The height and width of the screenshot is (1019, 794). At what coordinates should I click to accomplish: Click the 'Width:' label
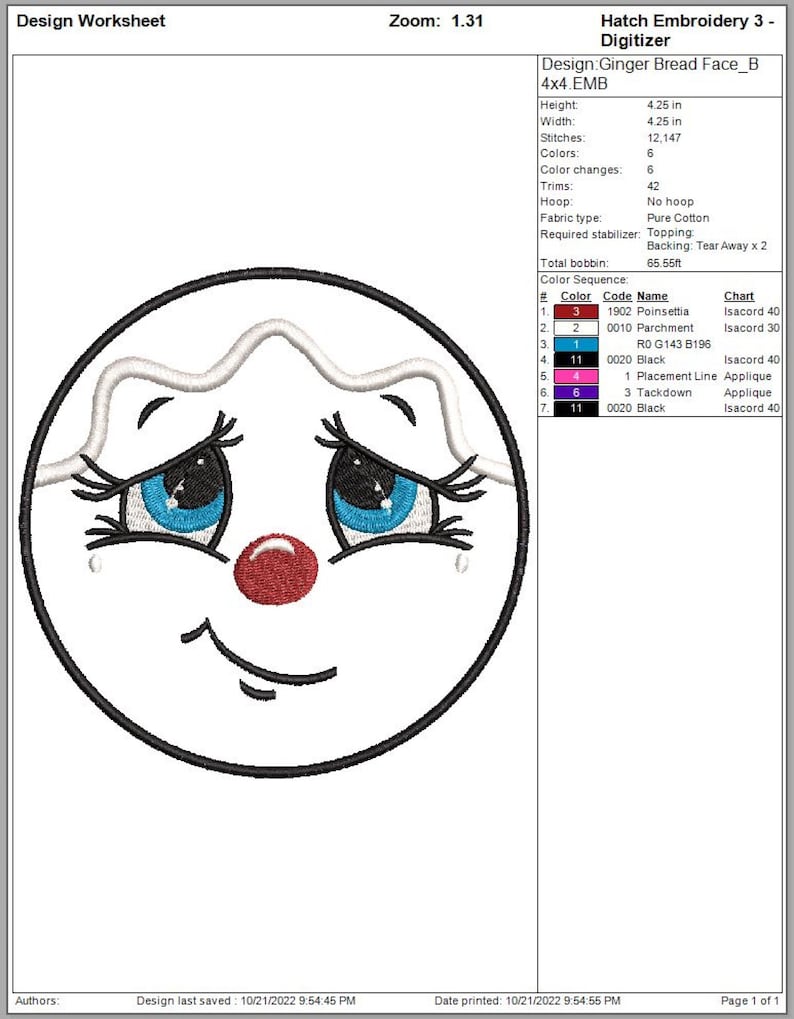click(x=557, y=122)
